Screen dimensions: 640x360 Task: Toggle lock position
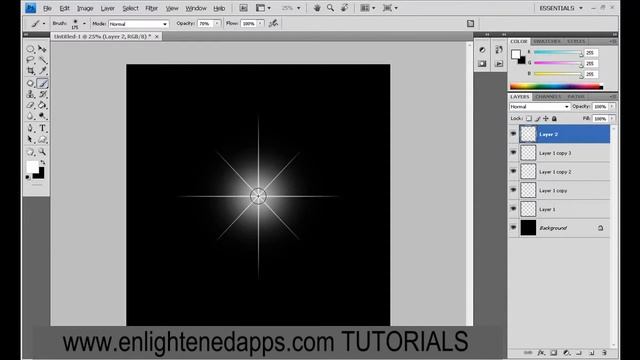coord(546,118)
